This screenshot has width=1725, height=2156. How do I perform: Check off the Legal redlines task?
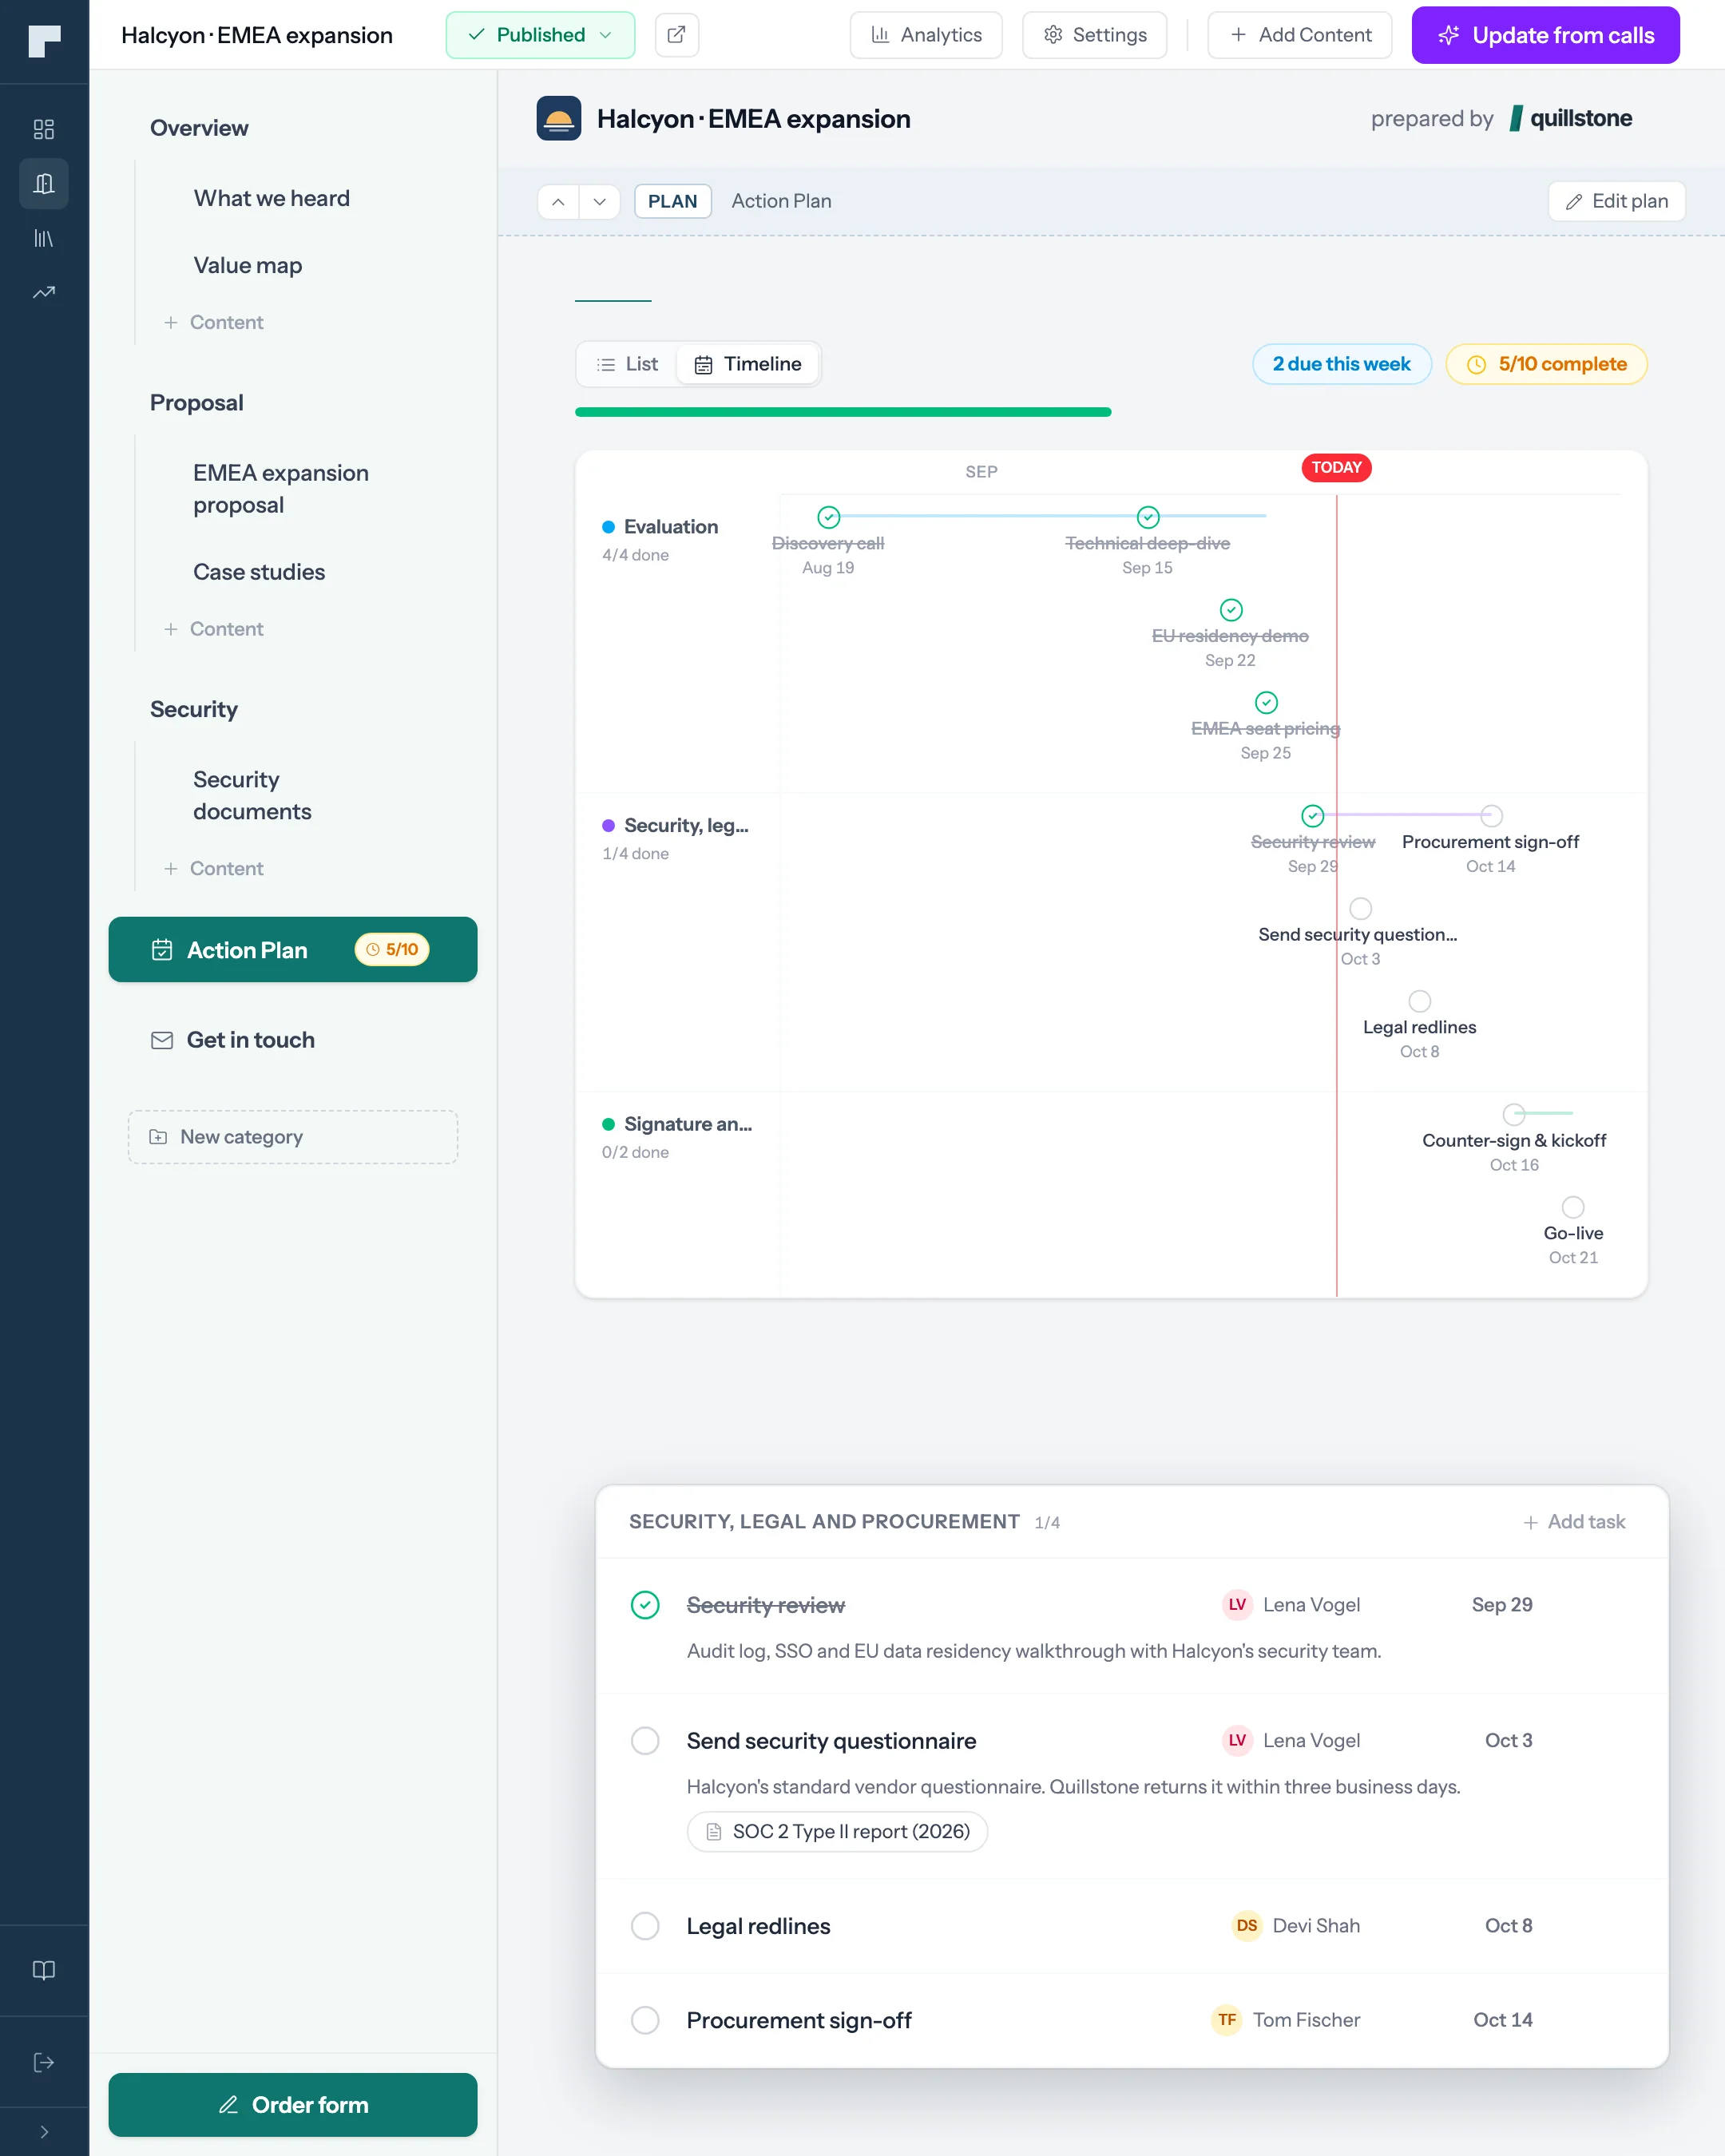click(x=645, y=1925)
